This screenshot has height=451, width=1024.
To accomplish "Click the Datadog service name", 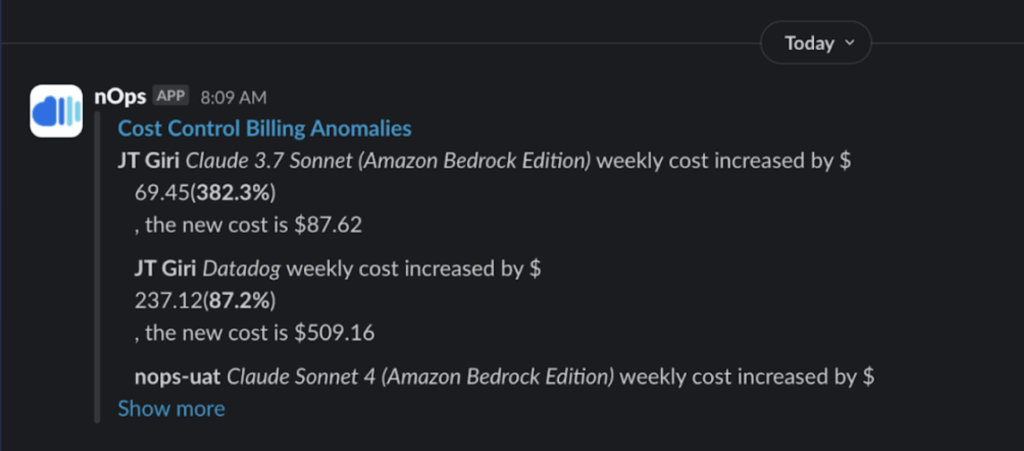I will tap(242, 269).
